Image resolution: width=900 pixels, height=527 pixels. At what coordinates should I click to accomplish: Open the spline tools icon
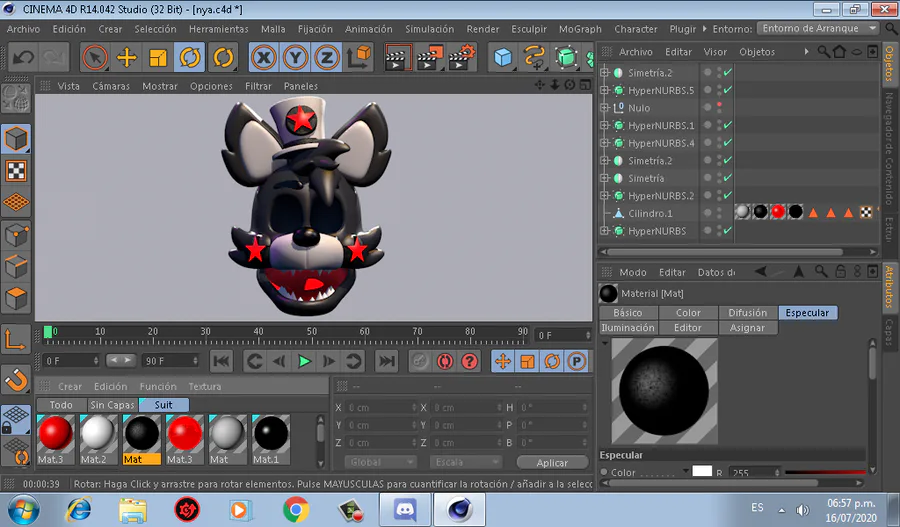[534, 57]
